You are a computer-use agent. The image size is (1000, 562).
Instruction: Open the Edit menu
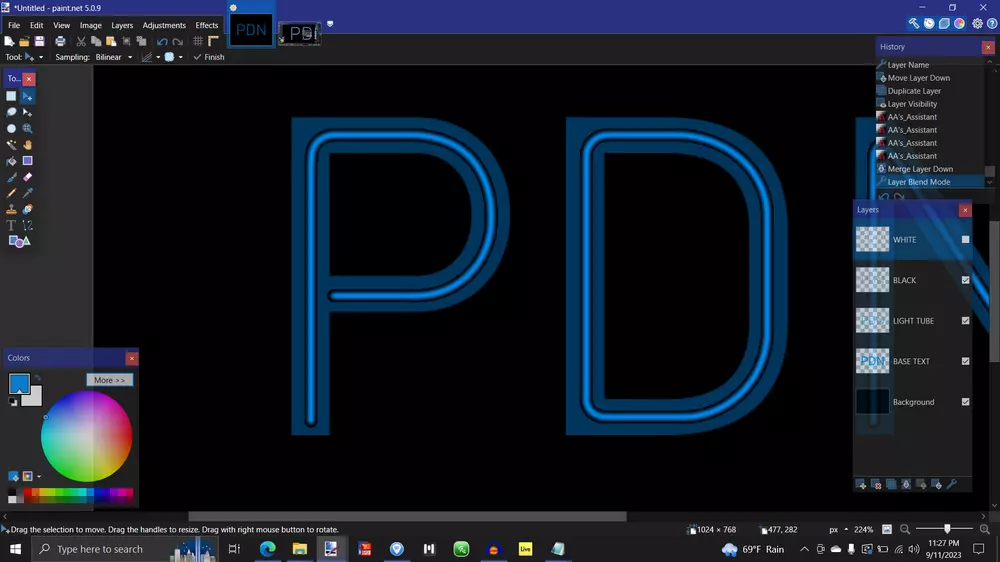(36, 25)
